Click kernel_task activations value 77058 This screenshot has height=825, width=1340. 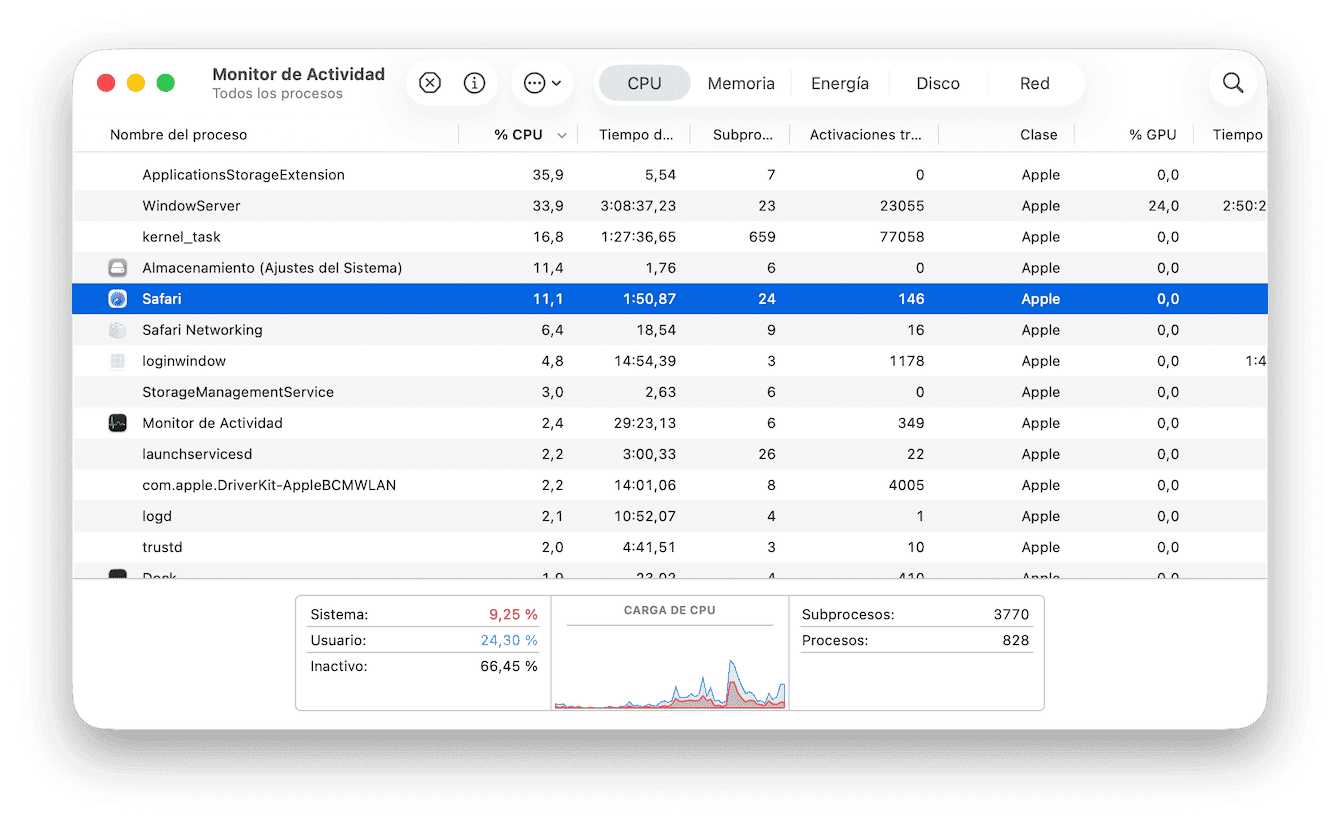pos(904,236)
